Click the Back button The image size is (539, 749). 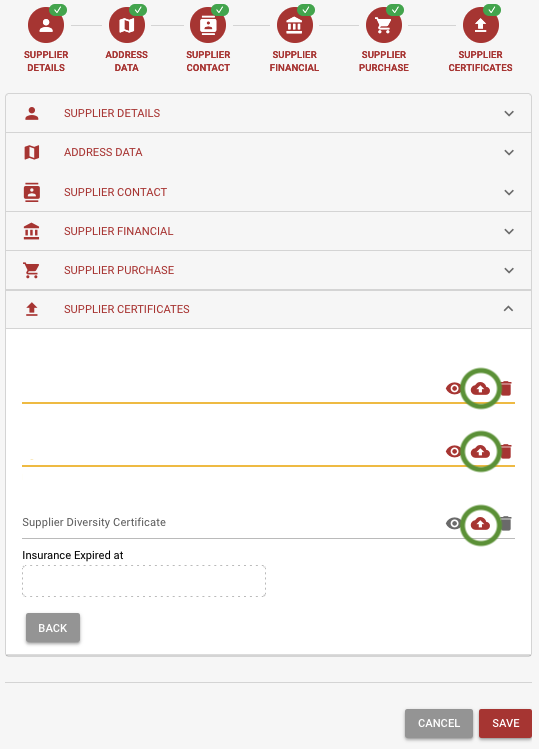coord(53,628)
